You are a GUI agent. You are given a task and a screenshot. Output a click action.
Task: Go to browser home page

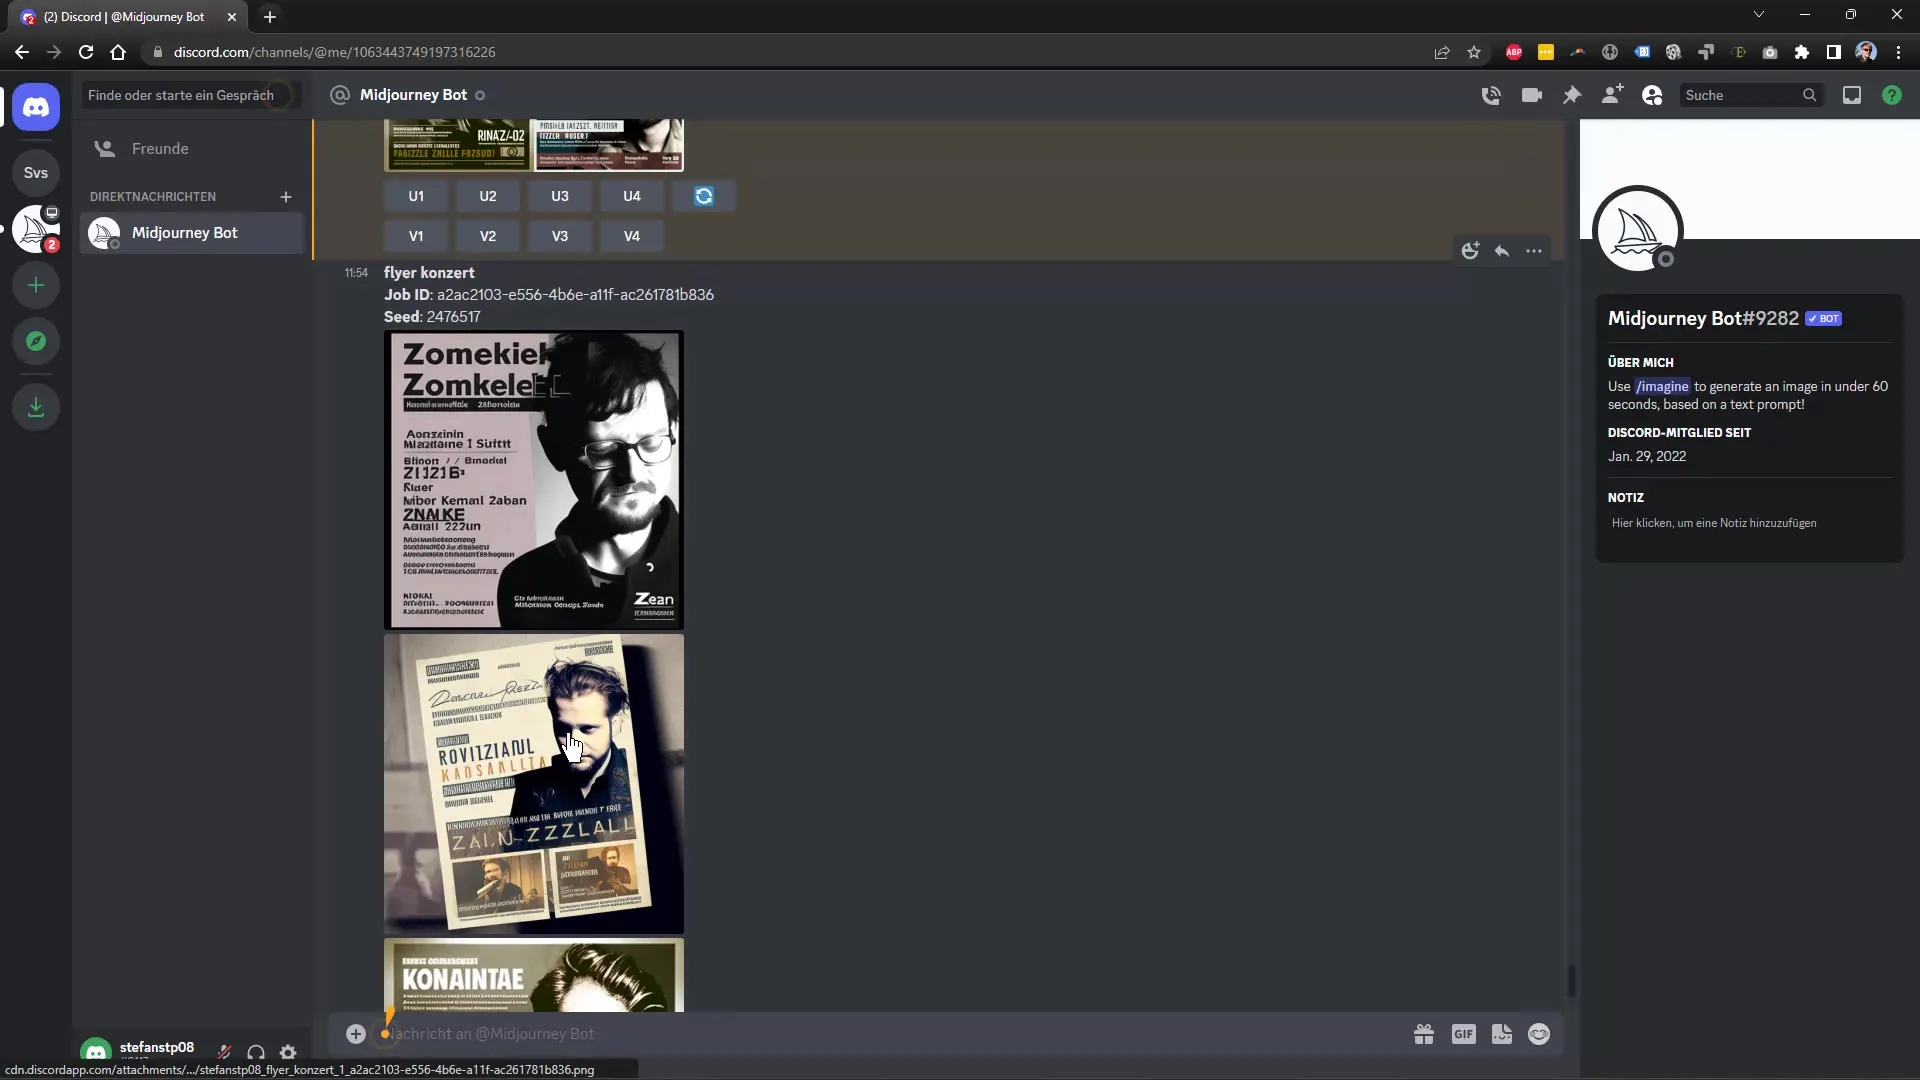[x=118, y=52]
